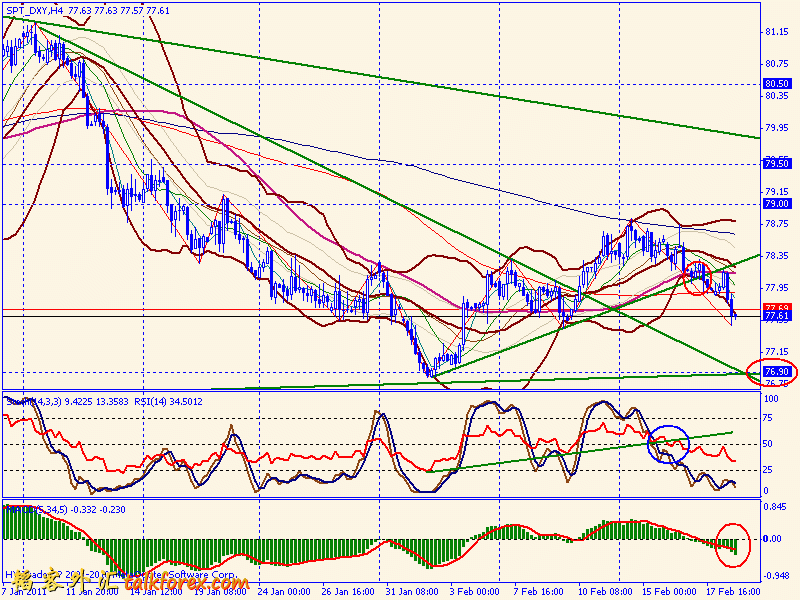The width and height of the screenshot is (800, 600).
Task: Click the 0.00 MACD scale label
Action: point(772,539)
